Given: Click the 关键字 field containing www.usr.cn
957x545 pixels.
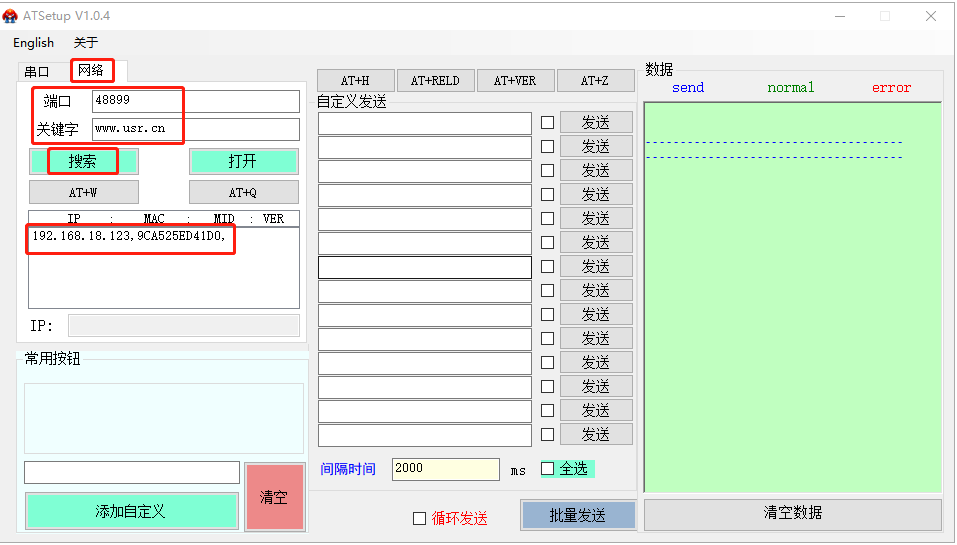Looking at the screenshot, I should point(195,129).
